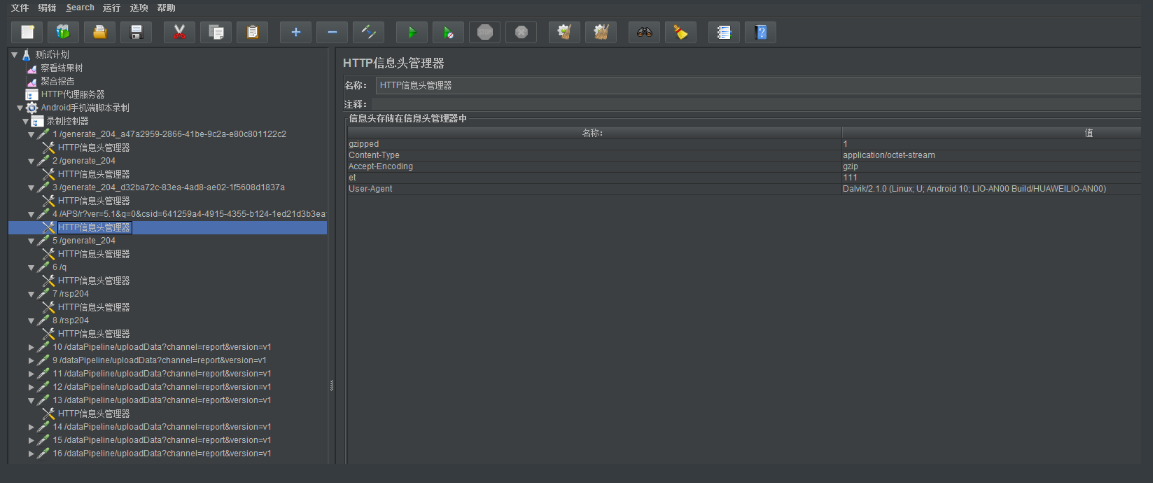The image size is (1153, 483).
Task: Select request 2 /generate_204 in tree
Action: click(x=84, y=160)
